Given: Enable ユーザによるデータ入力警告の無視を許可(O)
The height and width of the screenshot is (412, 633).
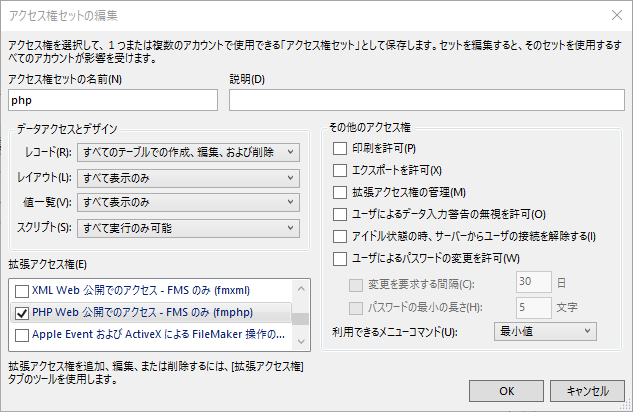Looking at the screenshot, I should 340,214.
